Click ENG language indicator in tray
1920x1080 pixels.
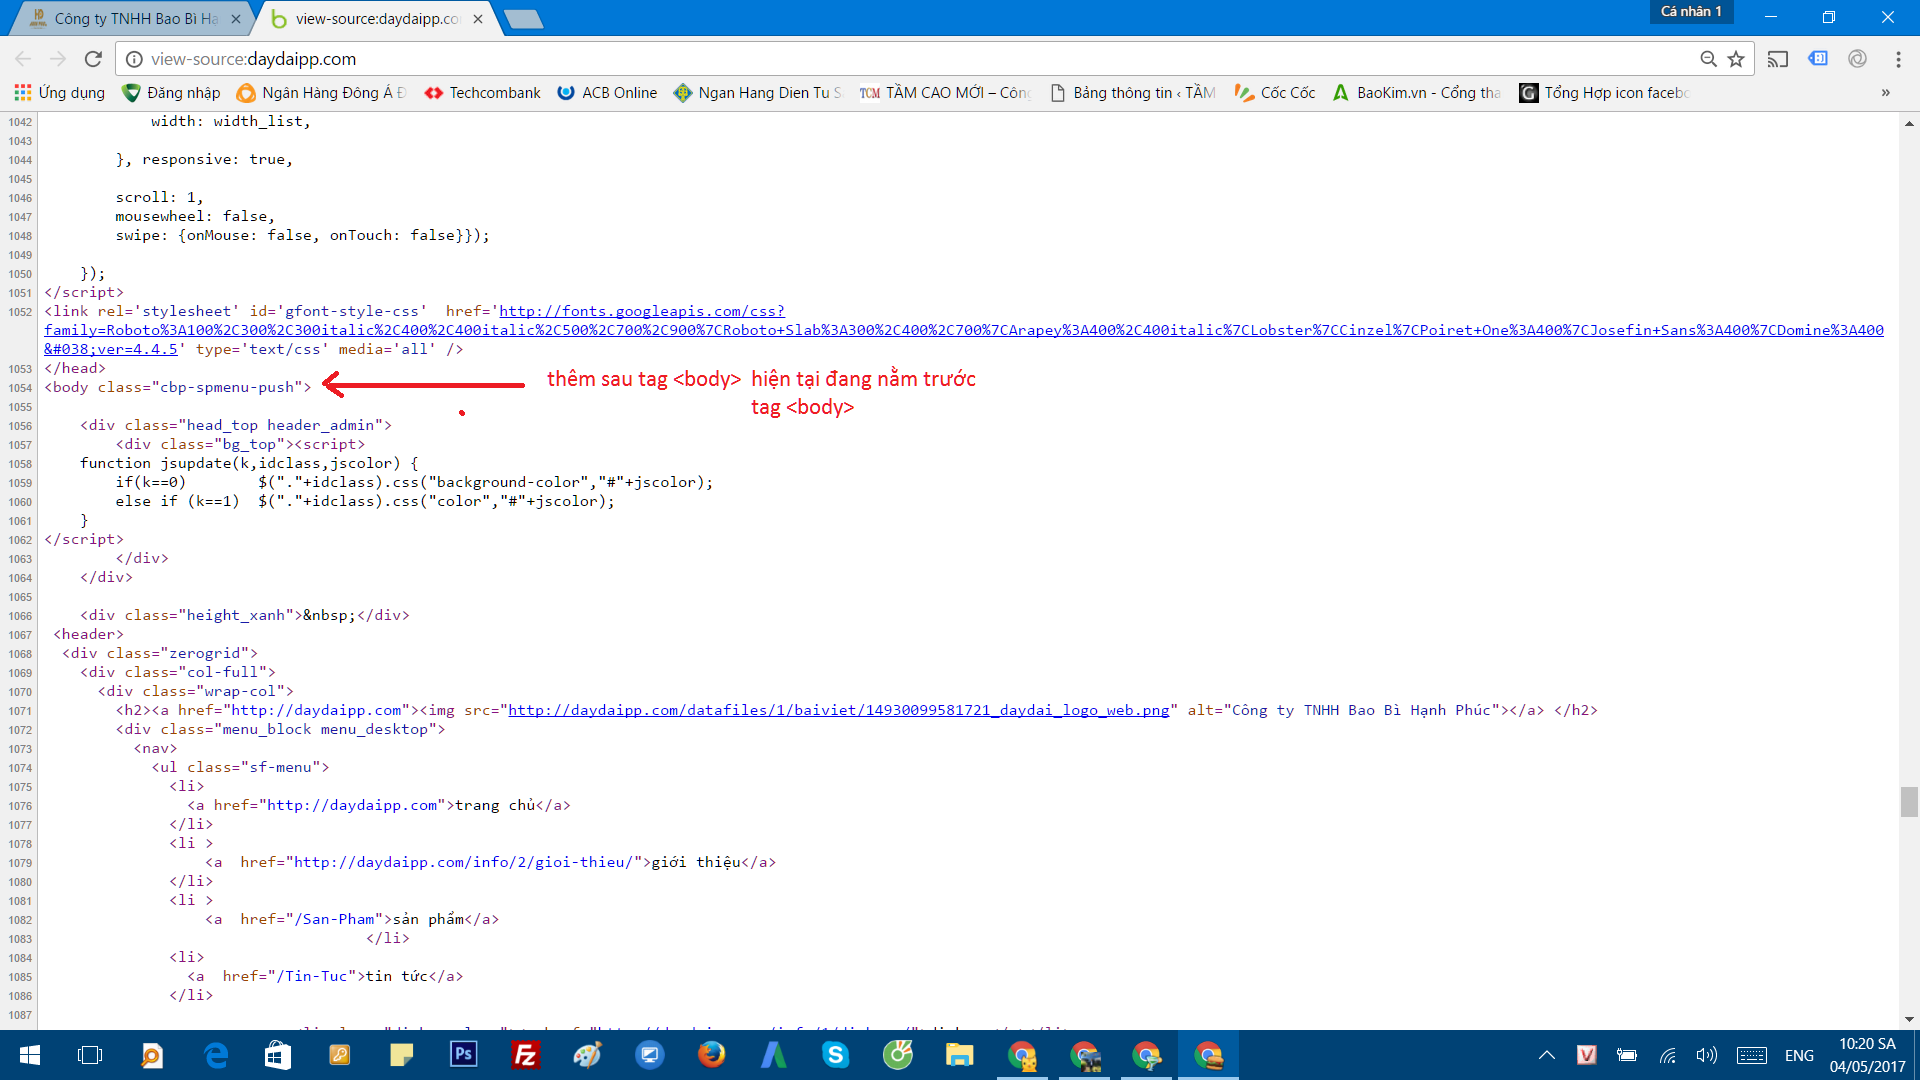[1798, 1055]
